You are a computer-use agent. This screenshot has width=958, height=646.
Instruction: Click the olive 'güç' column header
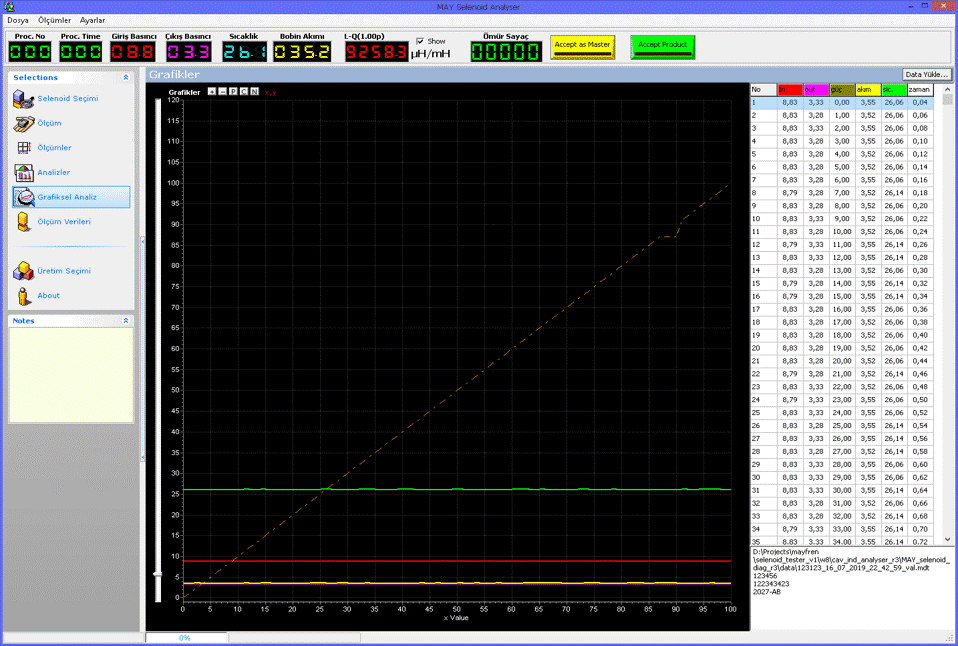point(842,90)
